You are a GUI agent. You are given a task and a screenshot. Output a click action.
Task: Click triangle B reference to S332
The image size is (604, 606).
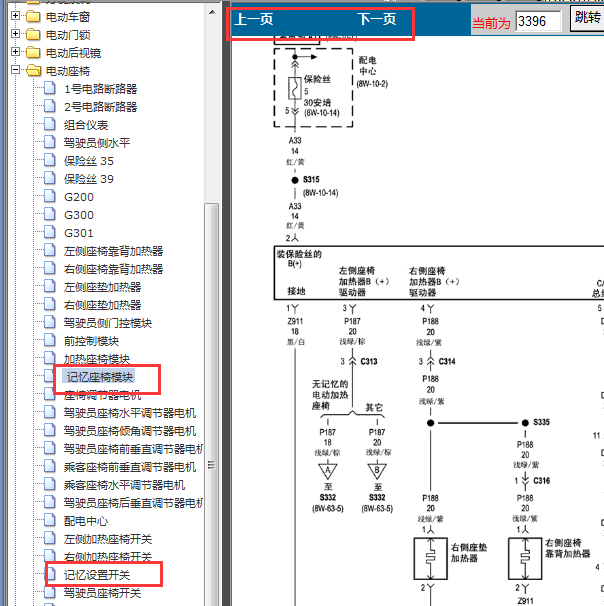pyautogui.click(x=377, y=472)
